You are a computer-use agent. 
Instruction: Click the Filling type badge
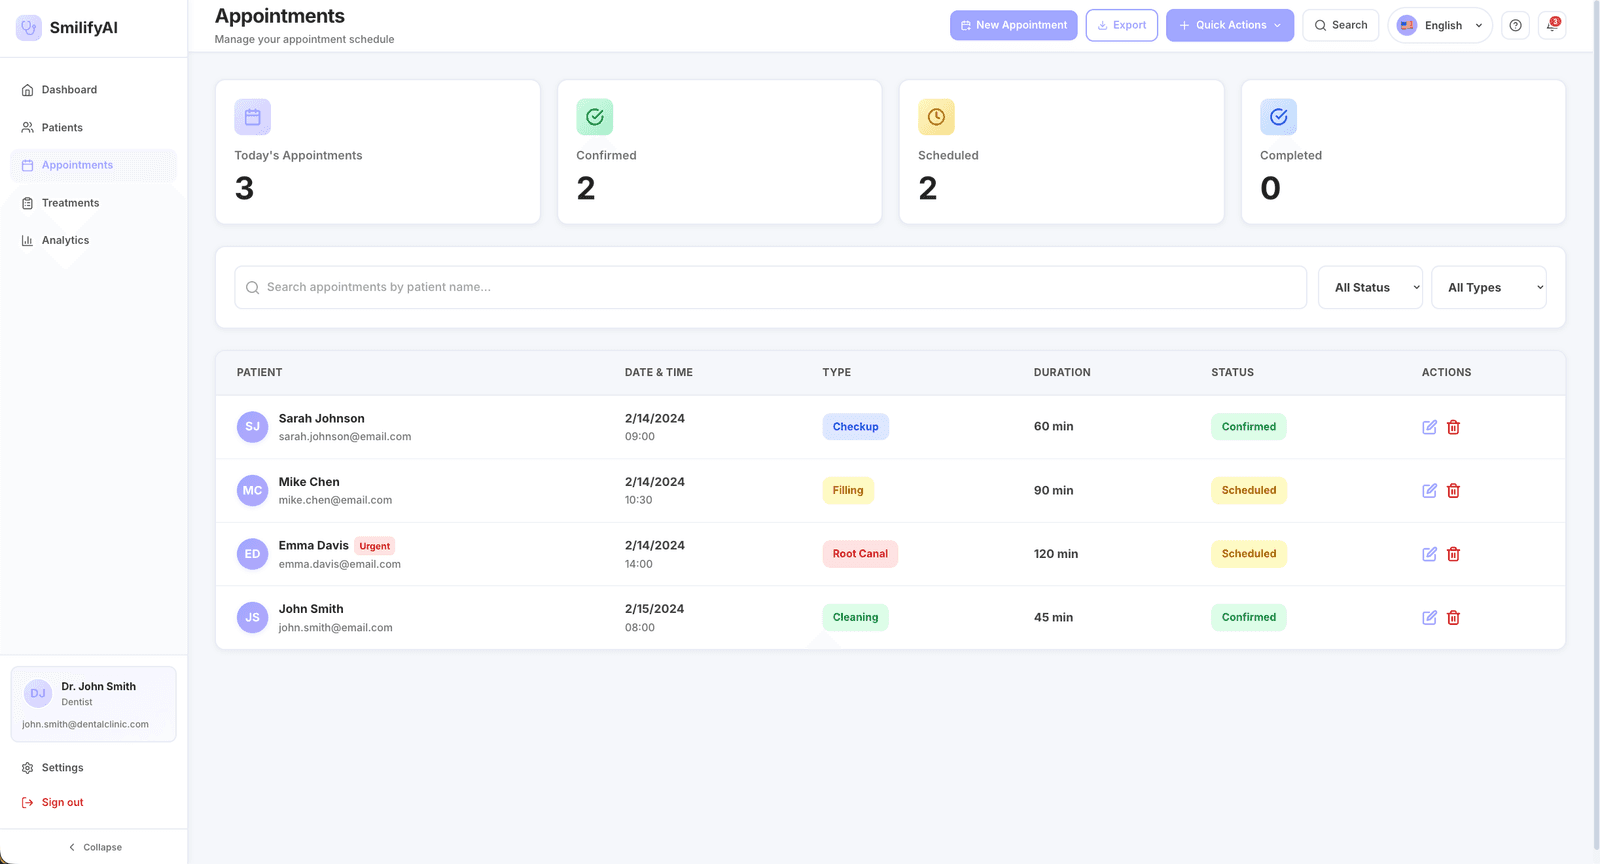[x=848, y=491]
